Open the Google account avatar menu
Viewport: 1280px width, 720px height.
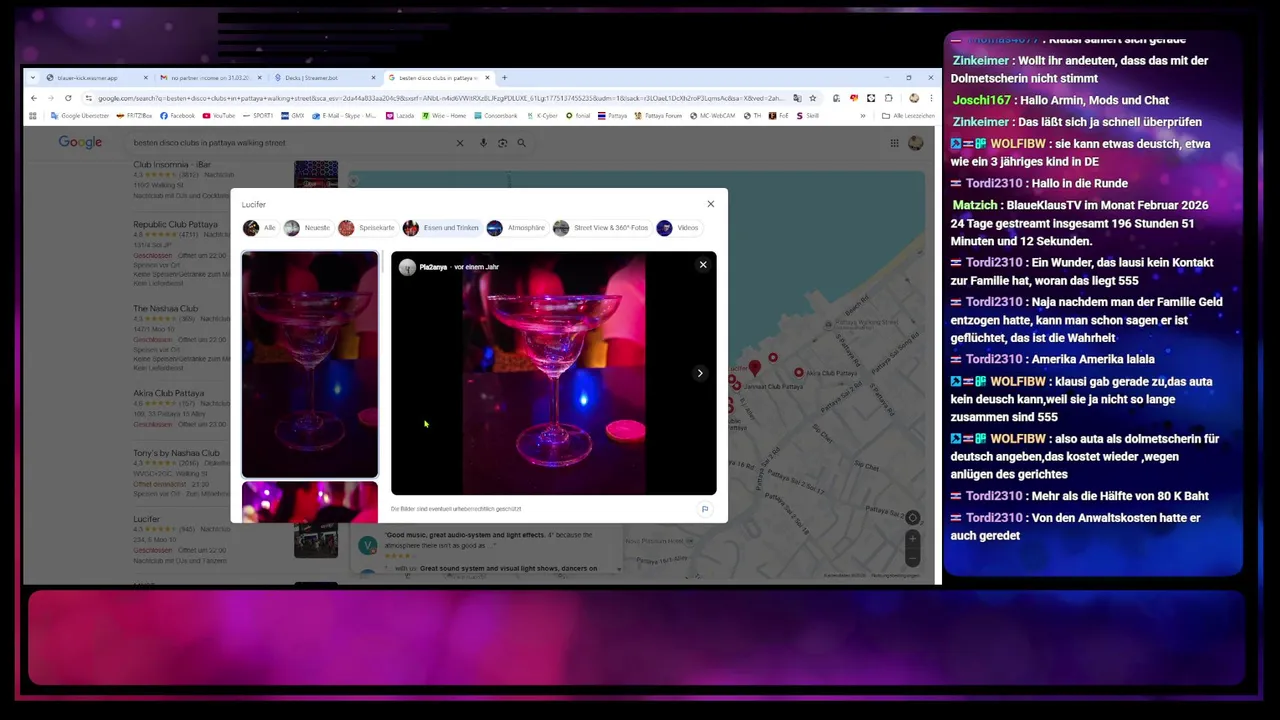(915, 143)
